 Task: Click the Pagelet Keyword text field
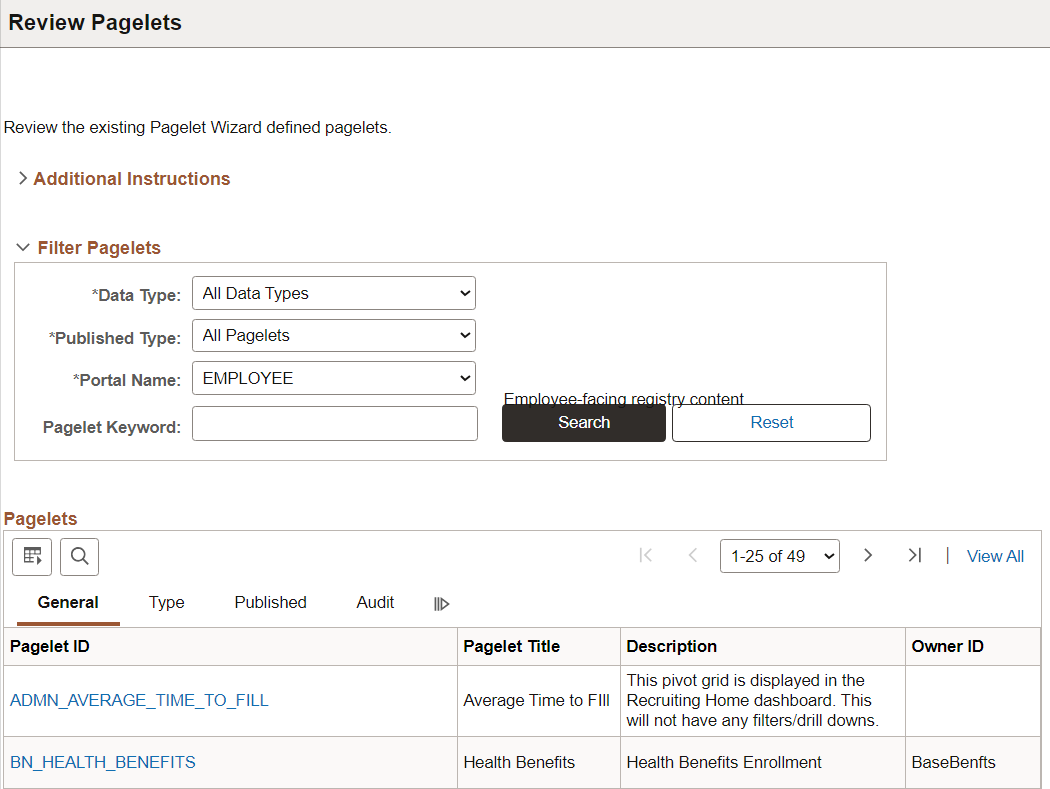[335, 424]
